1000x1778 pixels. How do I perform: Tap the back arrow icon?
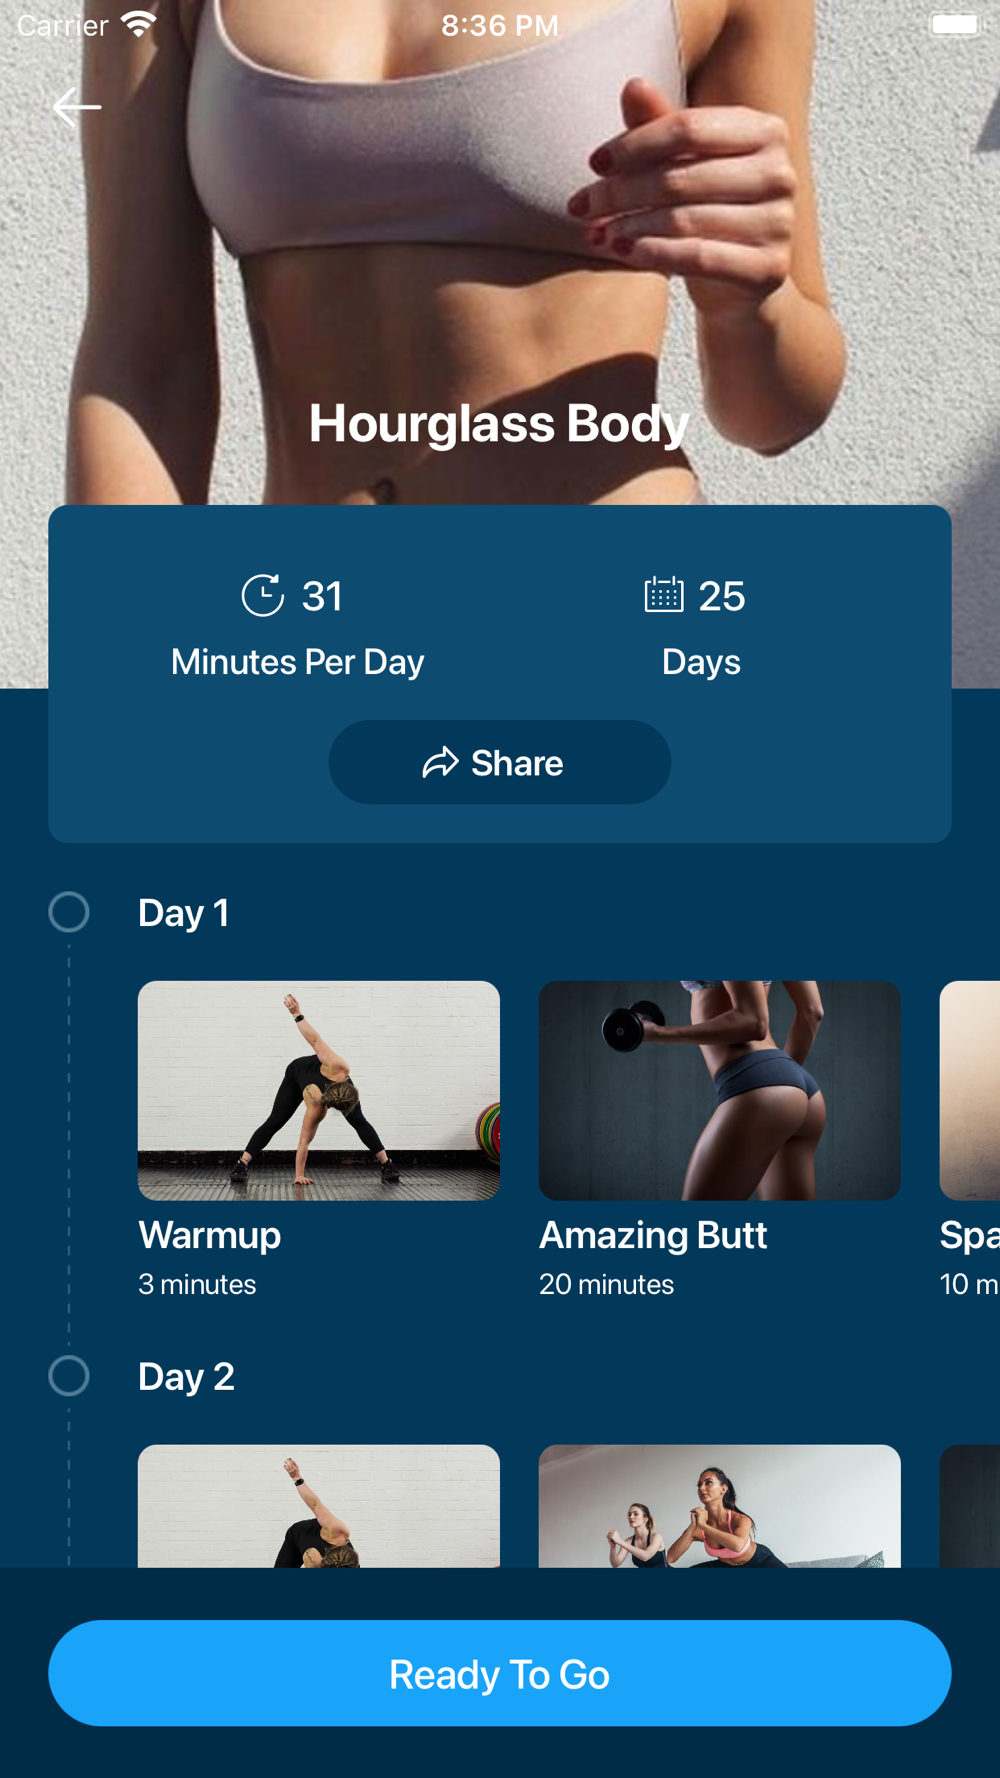coord(77,107)
